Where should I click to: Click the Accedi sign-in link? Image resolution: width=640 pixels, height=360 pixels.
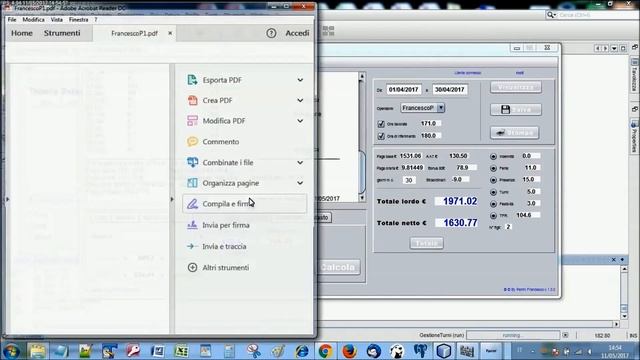(297, 33)
